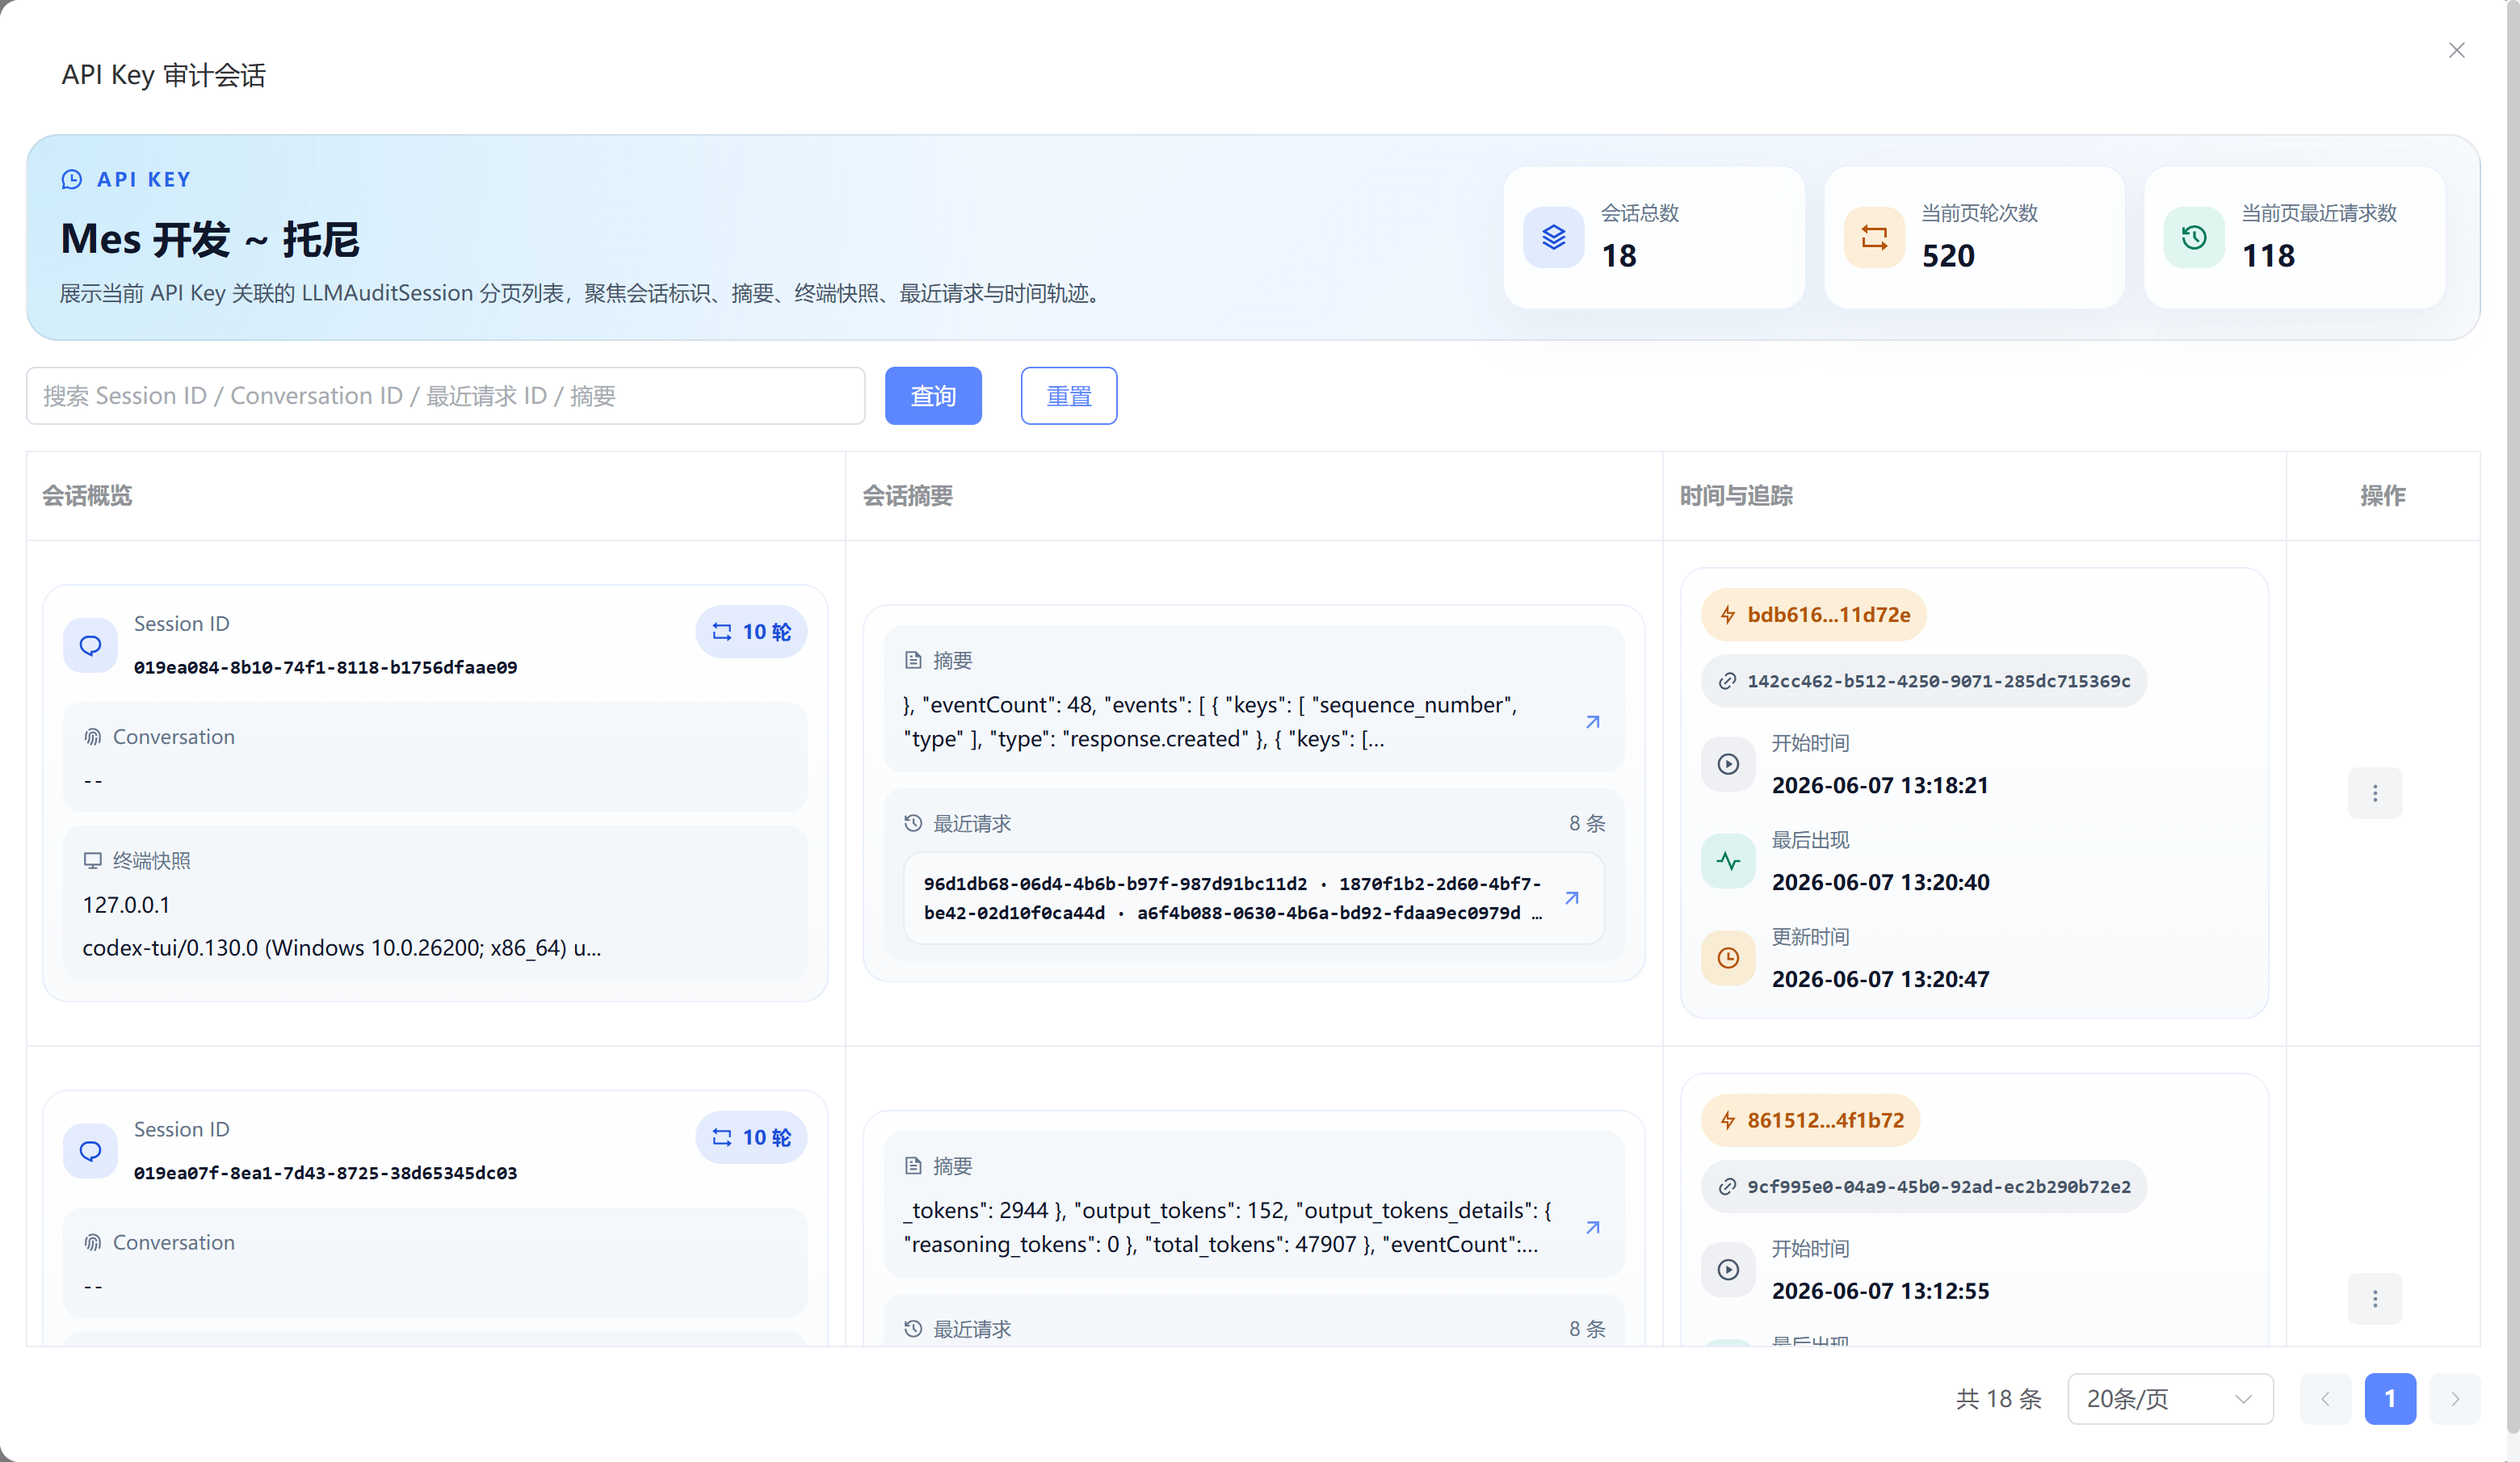Click the 重置 button
2520x1462 pixels.
tap(1069, 396)
